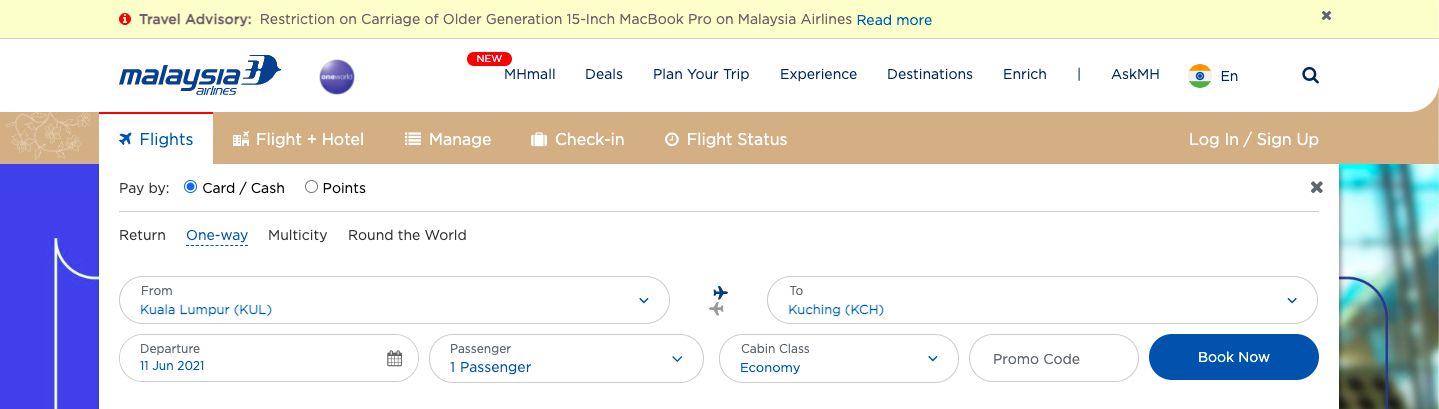The image size is (1439, 409).
Task: Open the departure calendar icon
Action: tap(394, 358)
